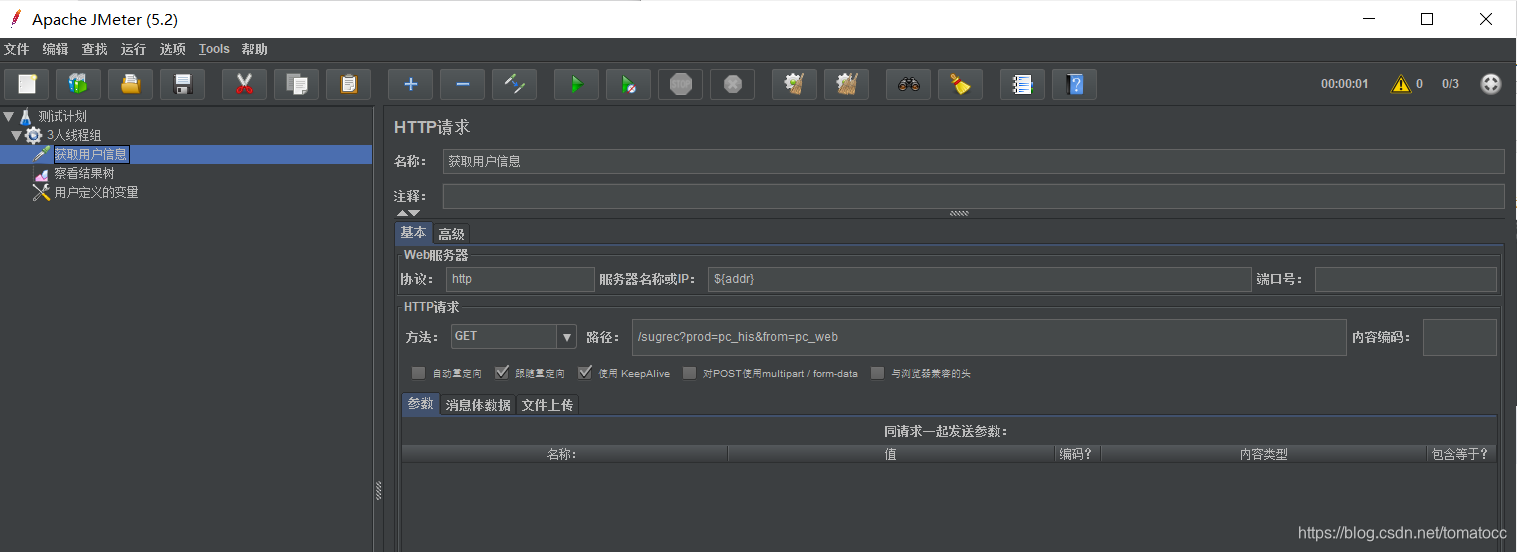
Task: Cut selection with the scissors icon
Action: pyautogui.click(x=244, y=84)
